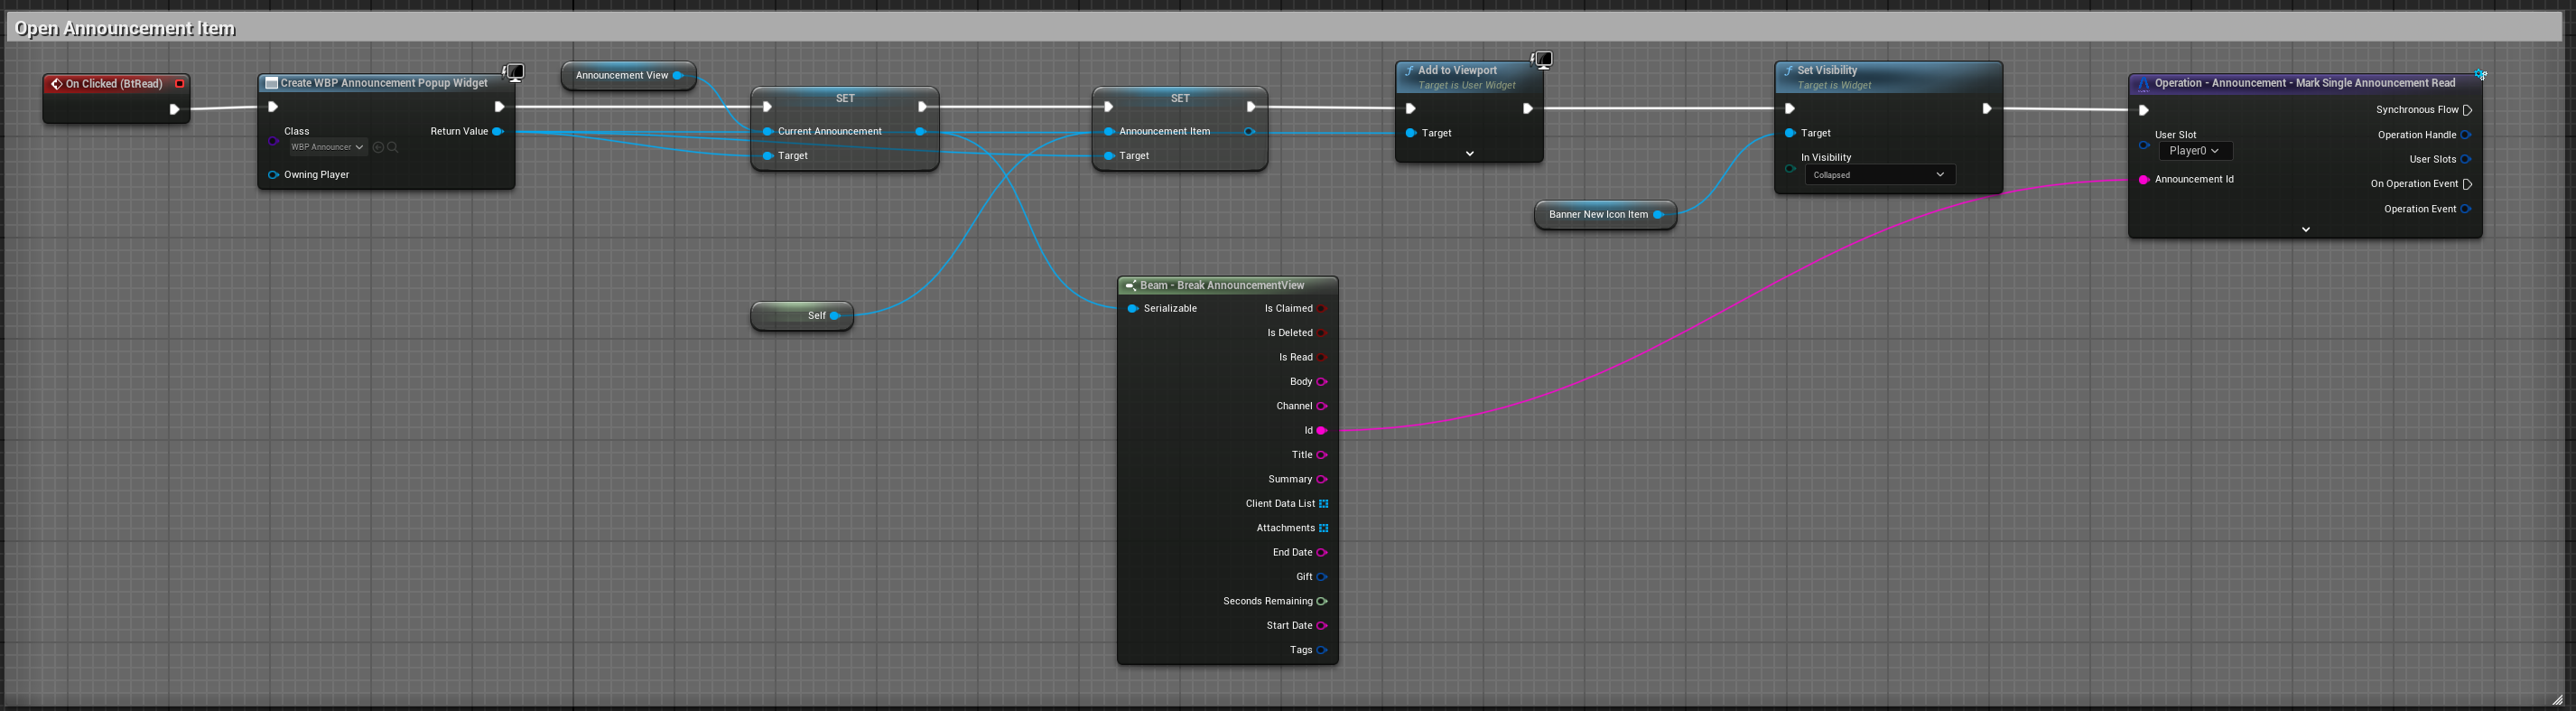Select the Open Announcement Item comment title
The height and width of the screenshot is (711, 2576).
click(x=125, y=28)
